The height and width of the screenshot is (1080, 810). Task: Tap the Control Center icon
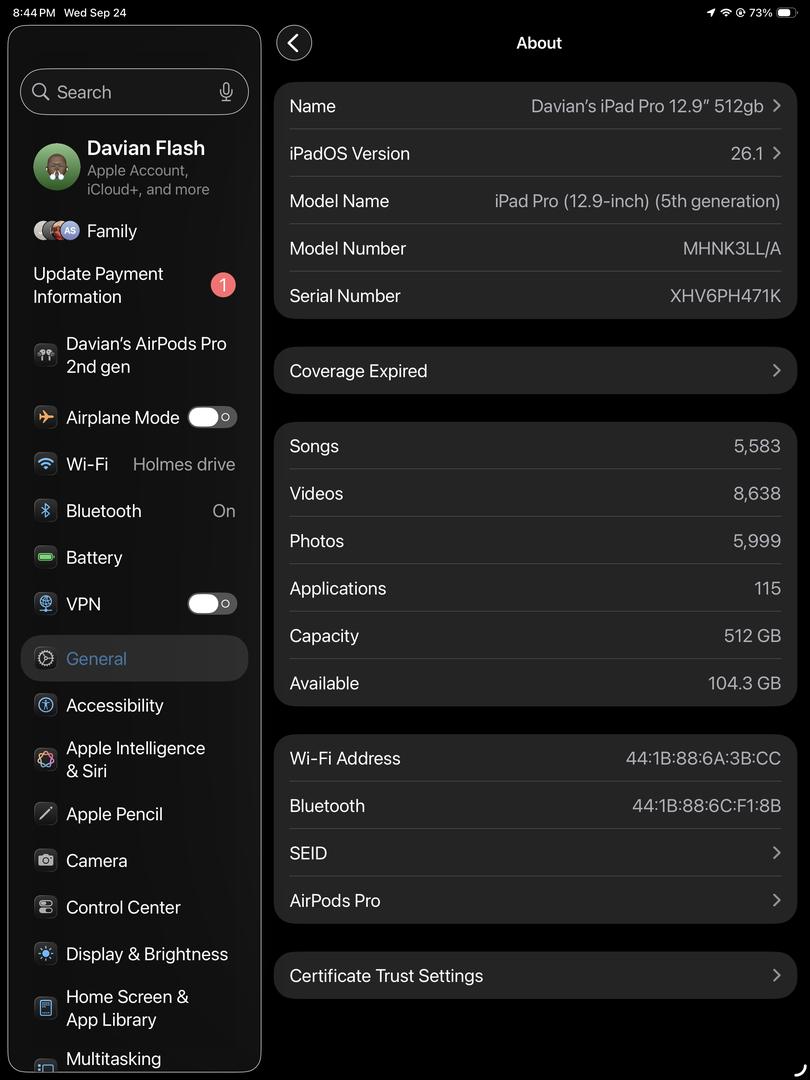[x=45, y=907]
